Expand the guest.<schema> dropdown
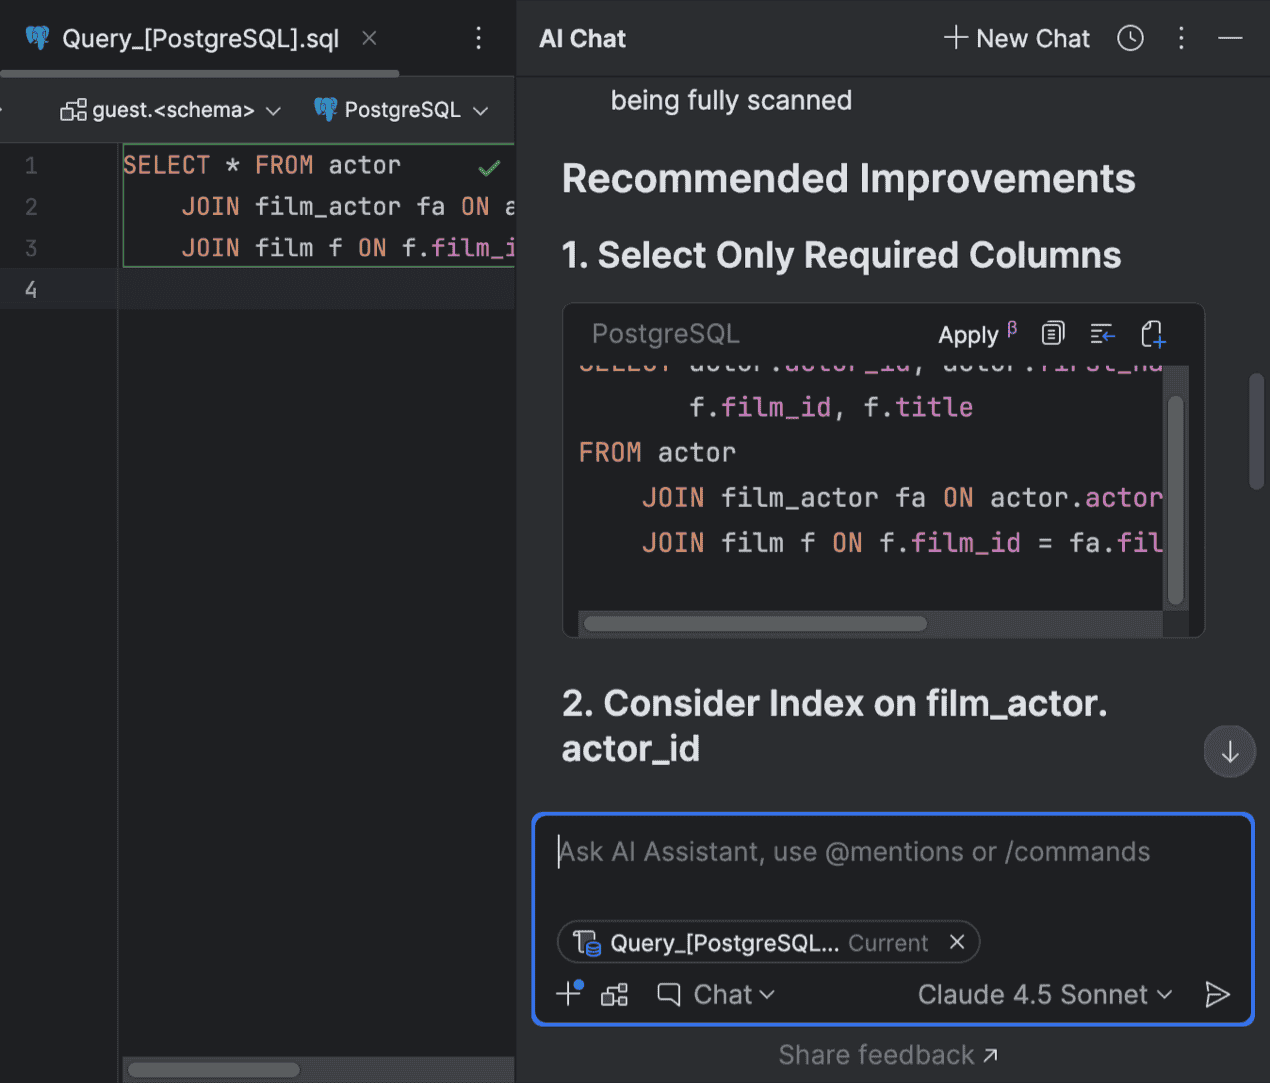Screen dimensions: 1270x1083 tap(171, 110)
